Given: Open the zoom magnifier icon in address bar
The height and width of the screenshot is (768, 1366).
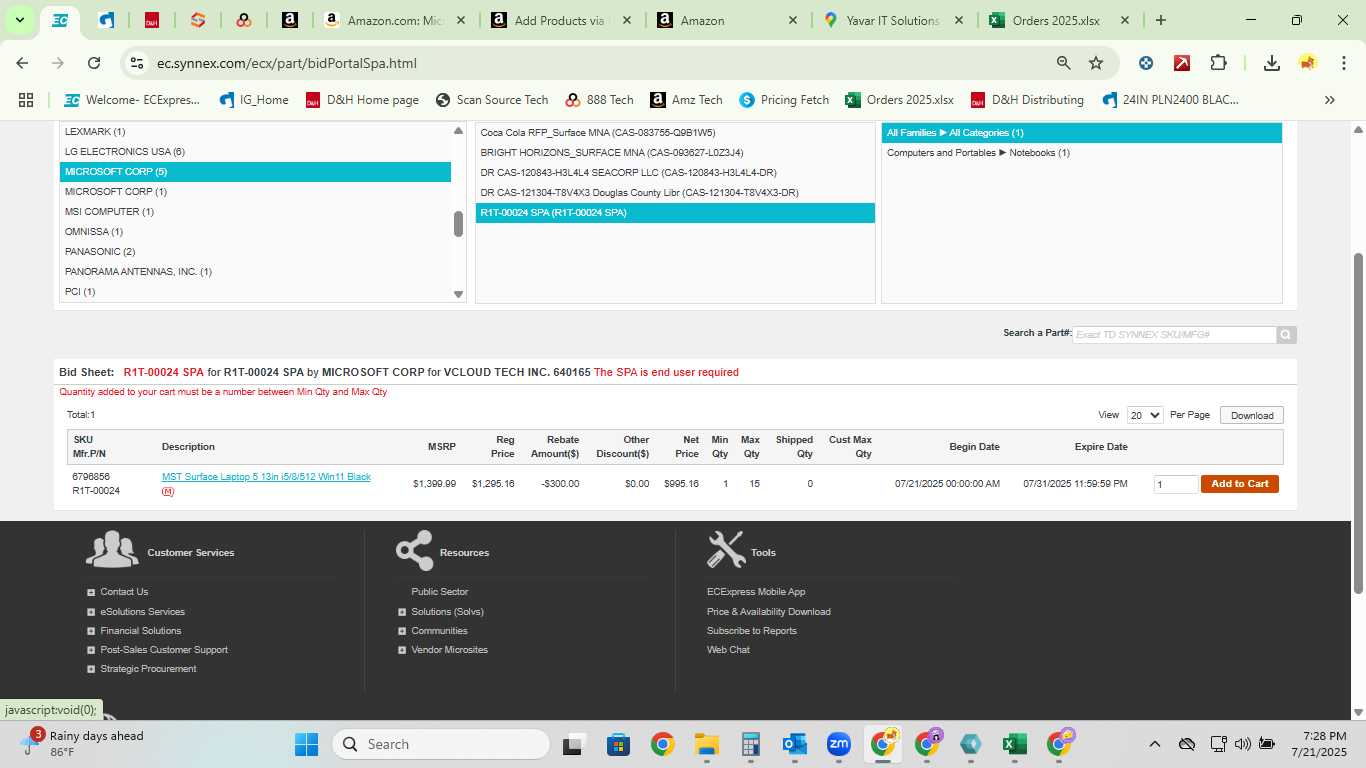Looking at the screenshot, I should pyautogui.click(x=1064, y=63).
